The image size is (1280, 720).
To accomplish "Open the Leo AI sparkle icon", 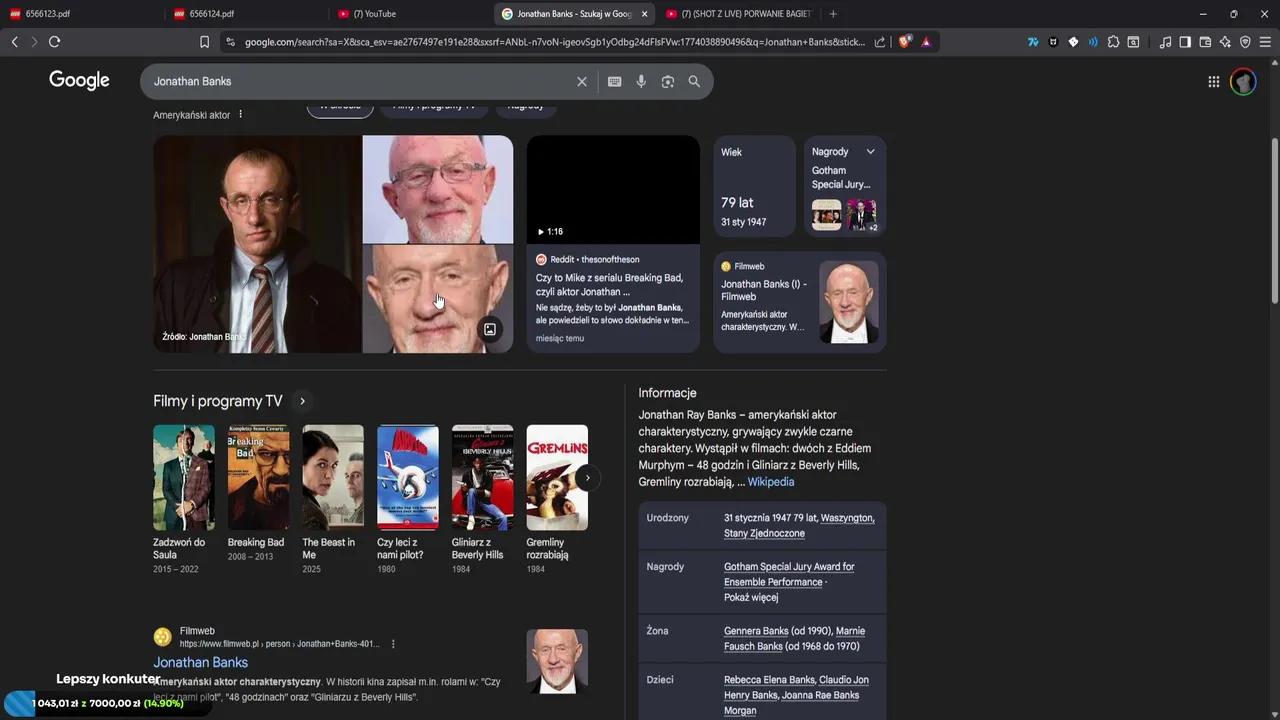I will point(1225,42).
